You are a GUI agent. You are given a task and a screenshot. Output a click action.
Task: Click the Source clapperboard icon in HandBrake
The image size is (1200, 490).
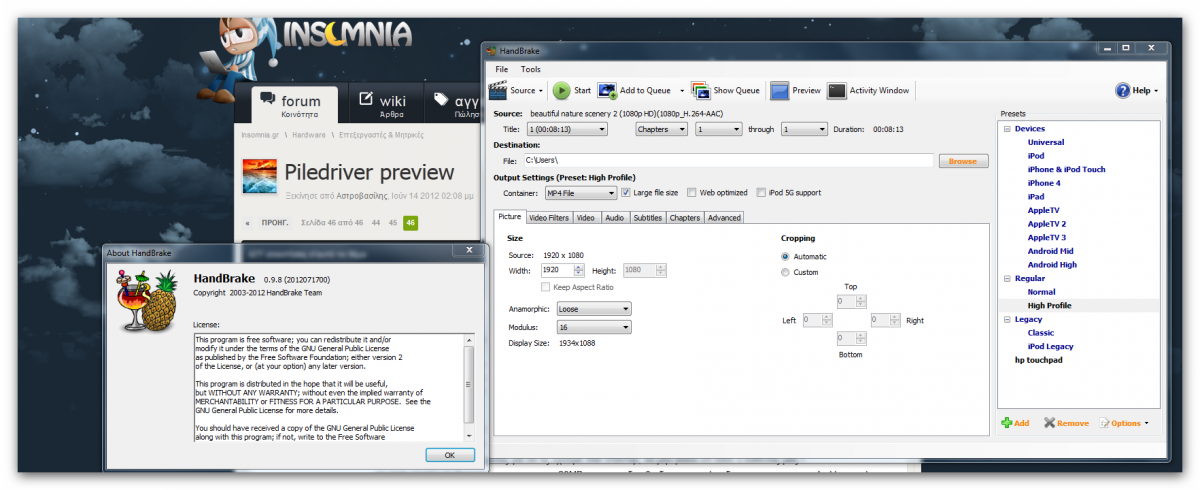498,90
